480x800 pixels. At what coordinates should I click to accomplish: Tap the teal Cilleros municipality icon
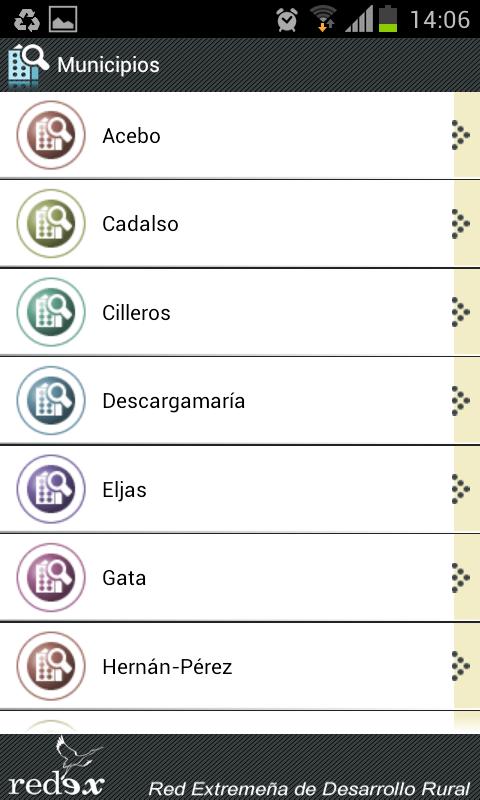tap(51, 312)
